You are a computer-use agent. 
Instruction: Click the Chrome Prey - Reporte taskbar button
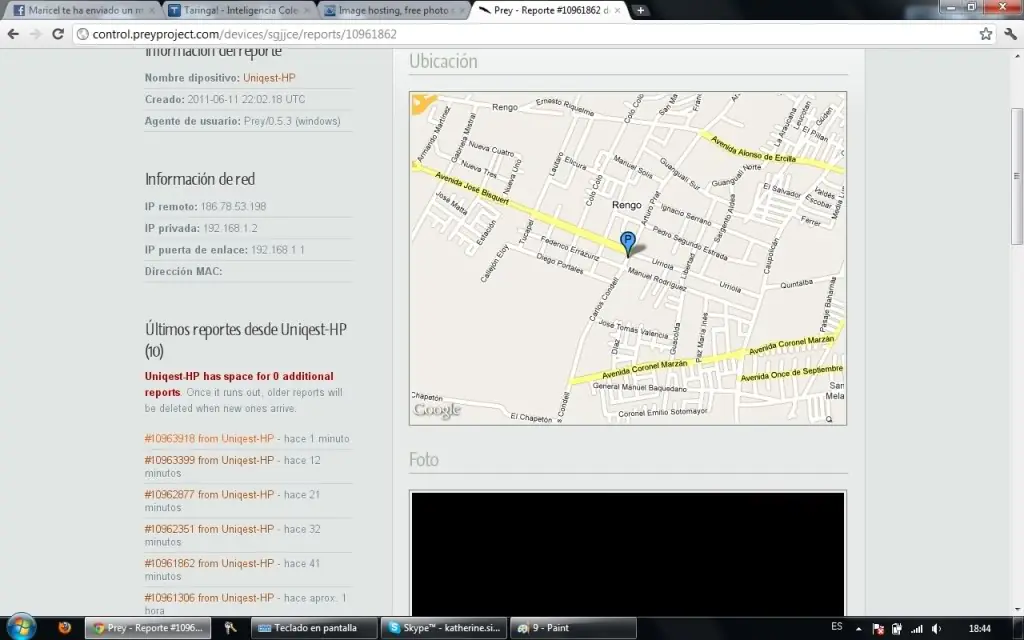[148, 628]
